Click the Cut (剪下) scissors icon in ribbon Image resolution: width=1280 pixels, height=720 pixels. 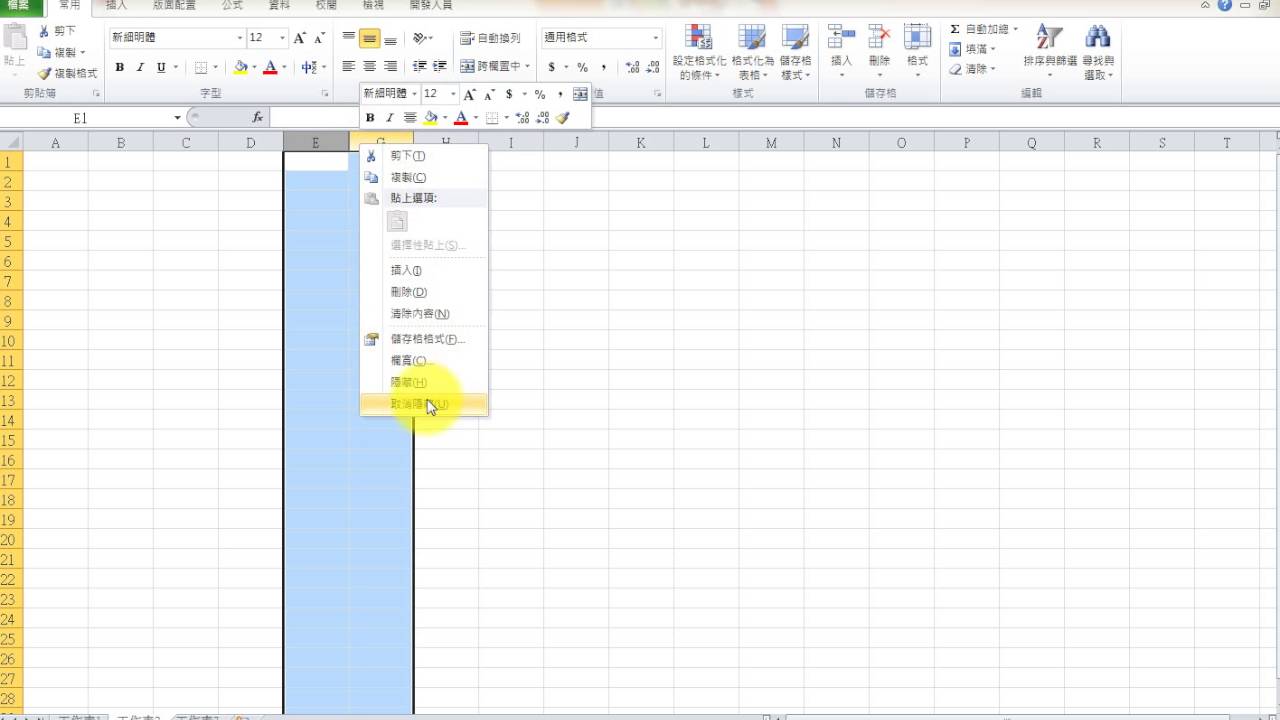(x=44, y=31)
